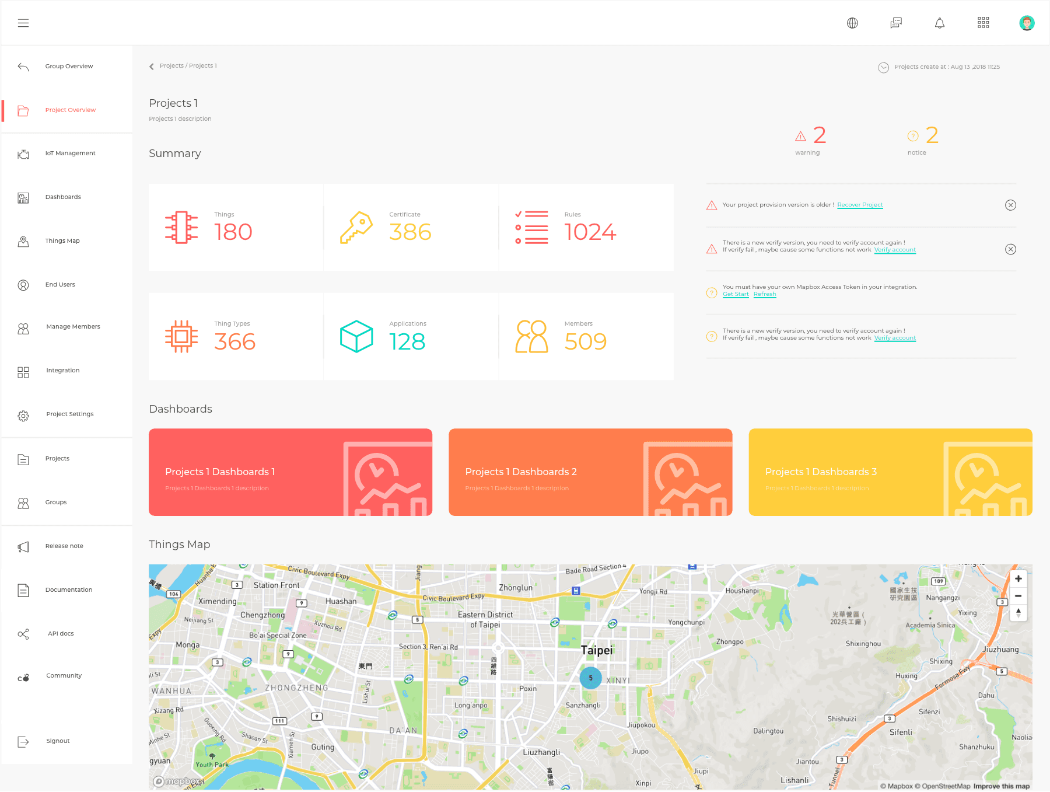Zoom out on the map
The height and width of the screenshot is (792, 1050).
coord(1018,596)
